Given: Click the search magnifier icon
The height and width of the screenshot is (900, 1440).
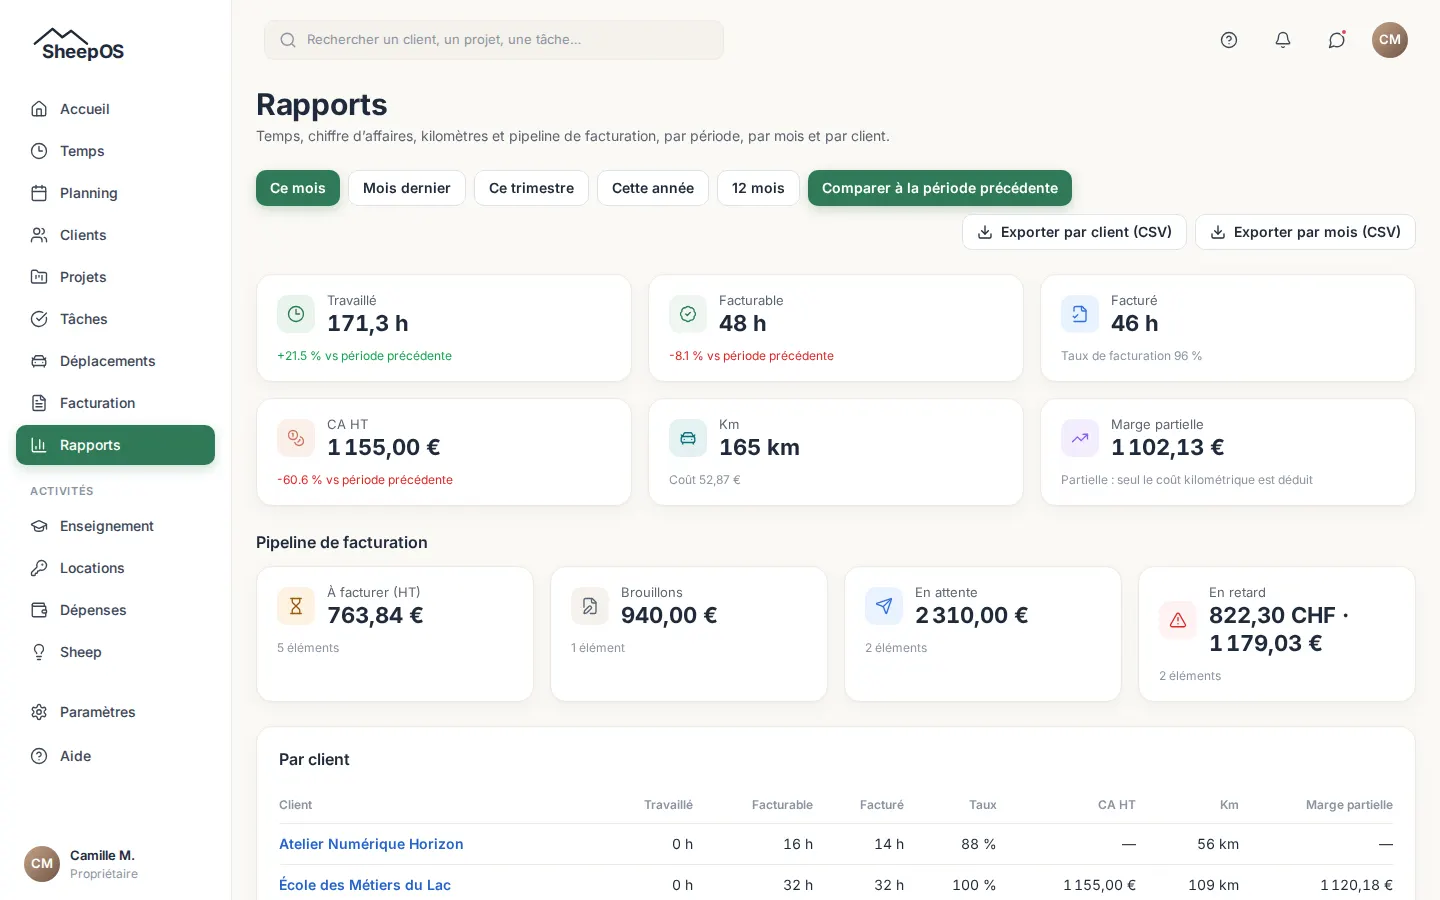Looking at the screenshot, I should [288, 40].
